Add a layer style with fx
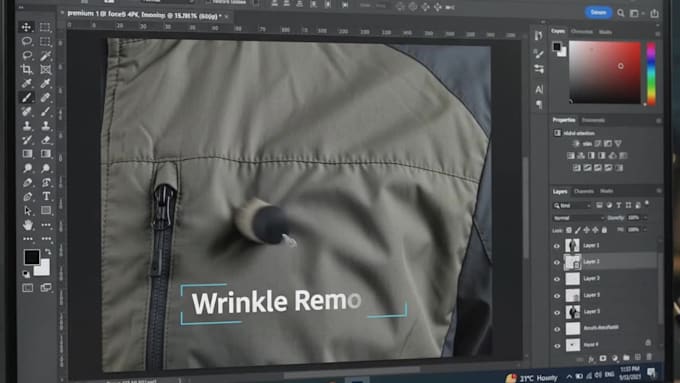Screen dimensions: 680x383 [x=591, y=358]
